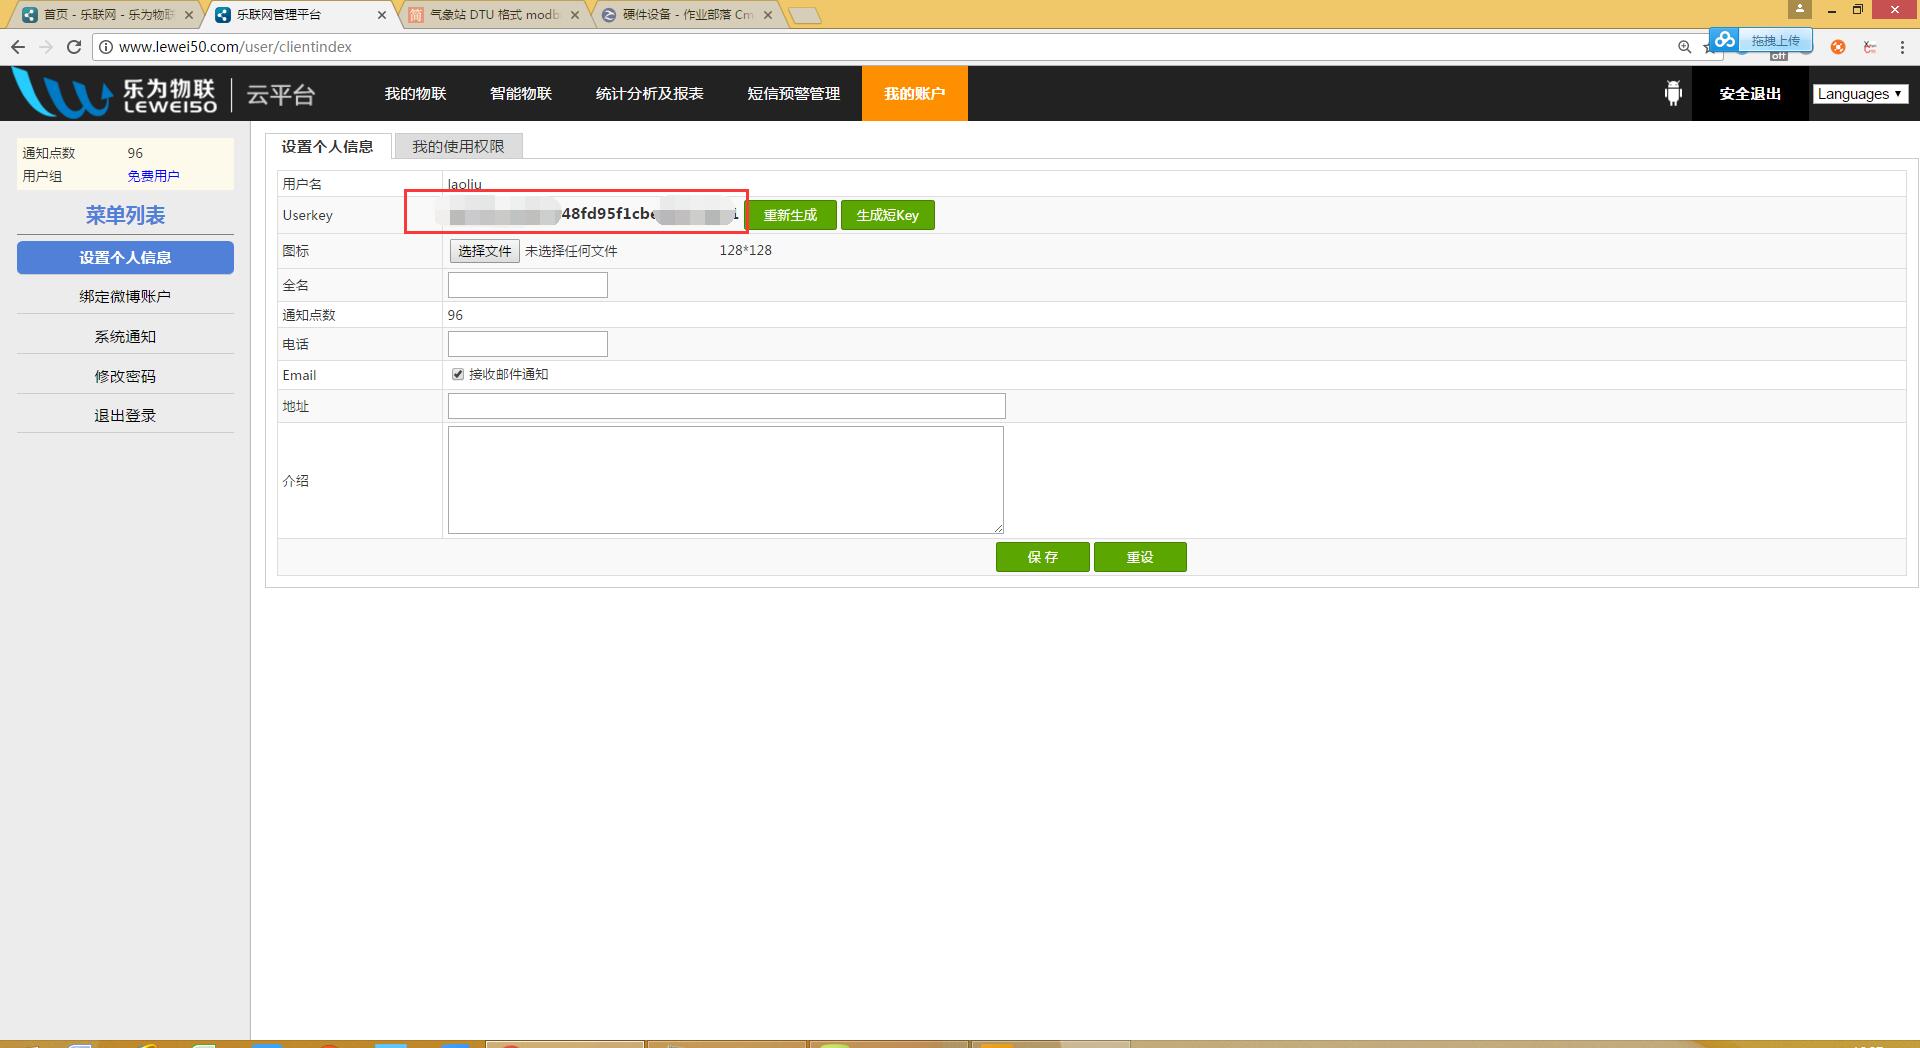Screen dimensions: 1920x1048
Task: Click the Baidu cloud upload icon
Action: pyautogui.click(x=1724, y=40)
